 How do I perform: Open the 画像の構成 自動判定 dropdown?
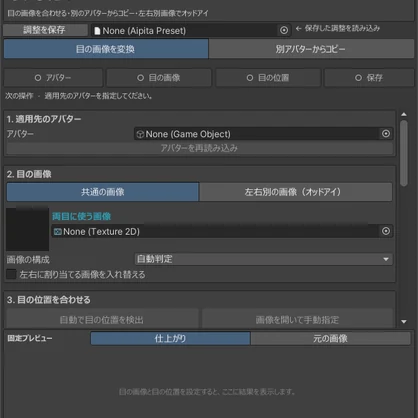coord(263,259)
